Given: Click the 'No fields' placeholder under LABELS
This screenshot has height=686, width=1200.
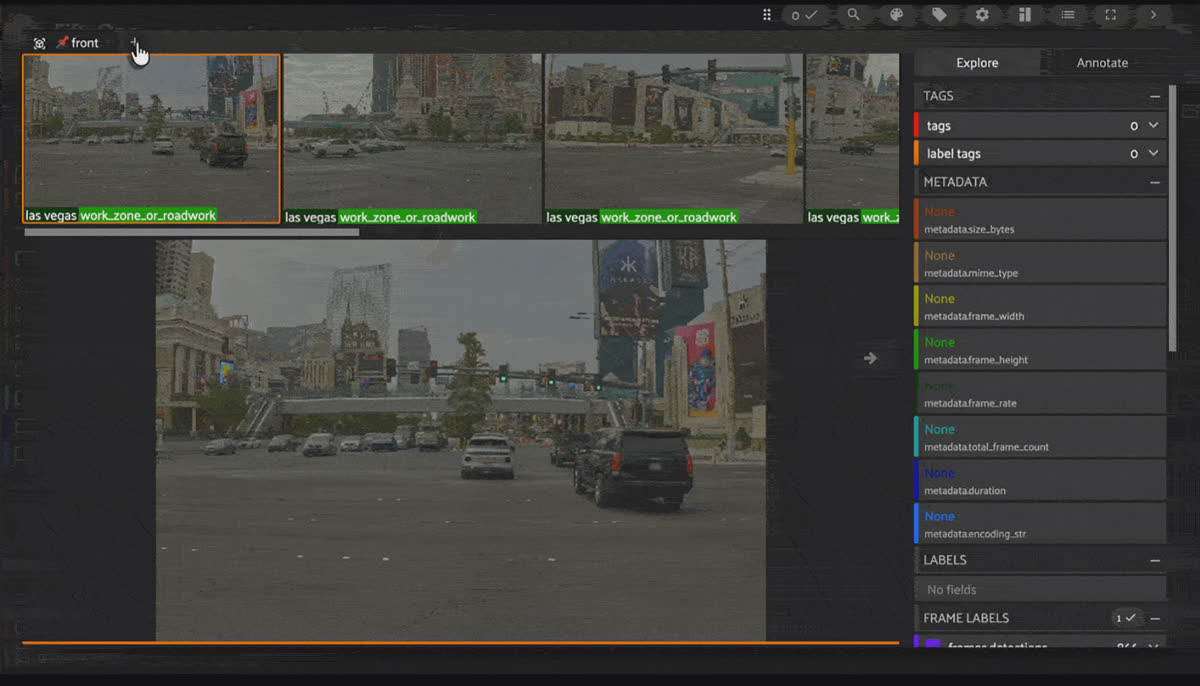Looking at the screenshot, I should 1040,590.
